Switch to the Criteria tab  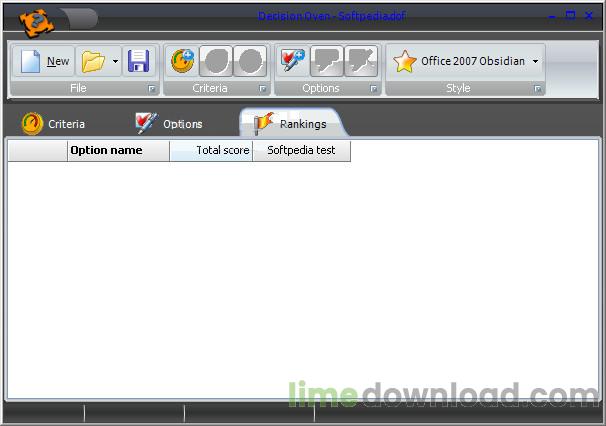[x=54, y=124]
